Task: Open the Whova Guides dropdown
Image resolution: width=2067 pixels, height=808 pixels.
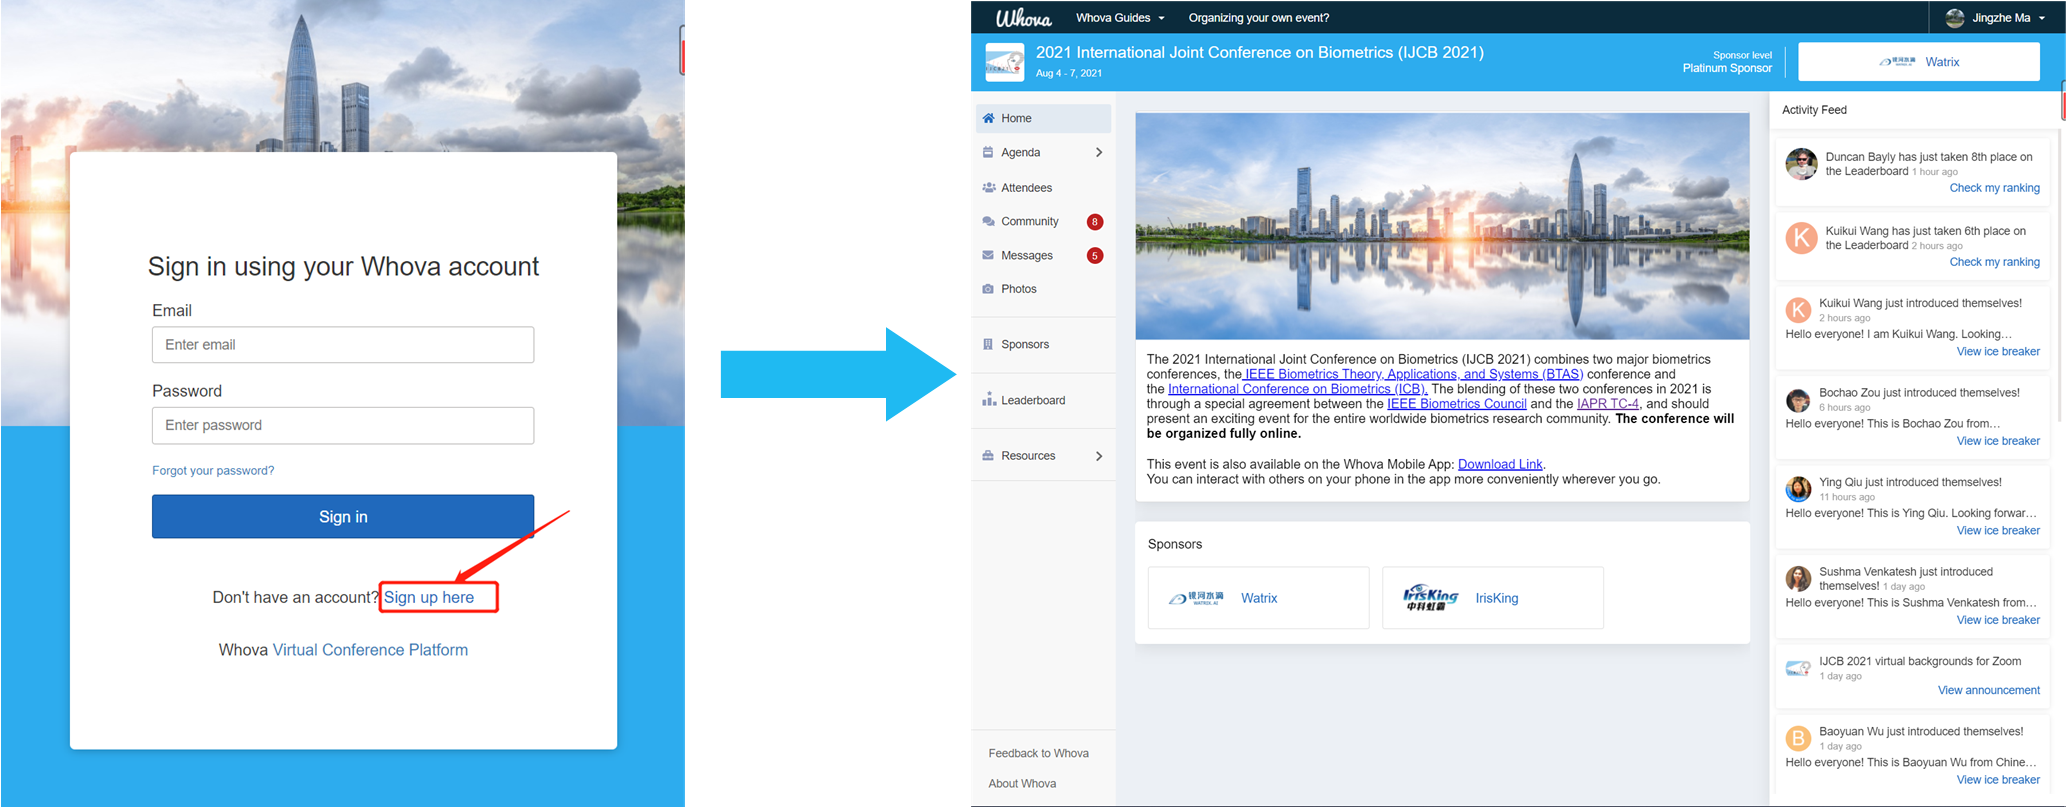Action: [1120, 18]
